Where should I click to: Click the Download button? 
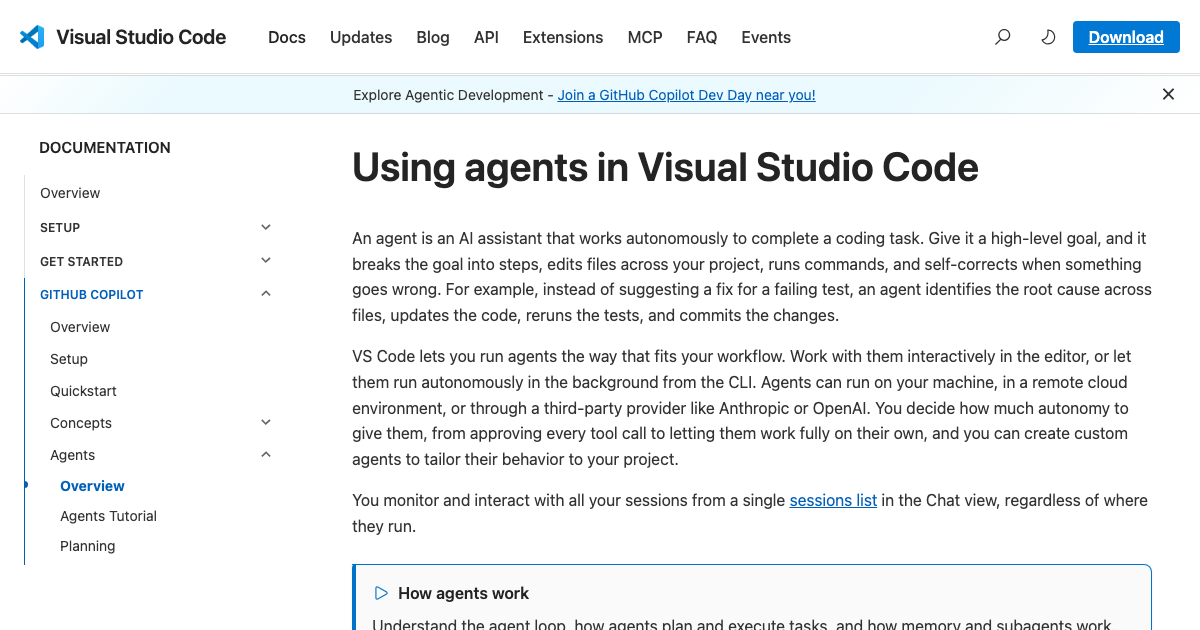point(1126,36)
